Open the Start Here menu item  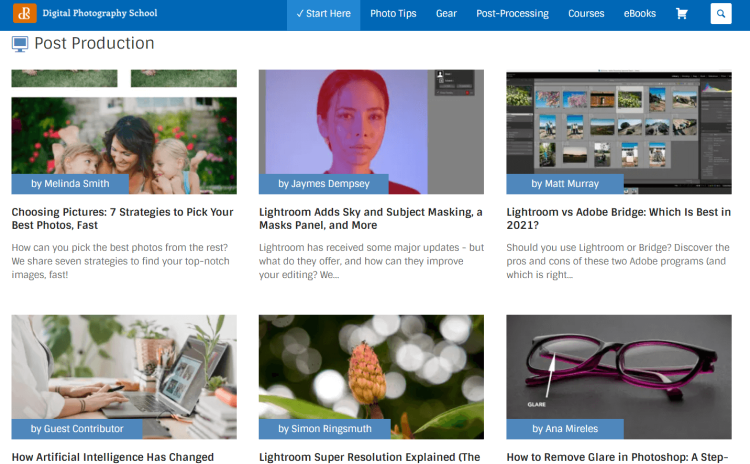323,13
